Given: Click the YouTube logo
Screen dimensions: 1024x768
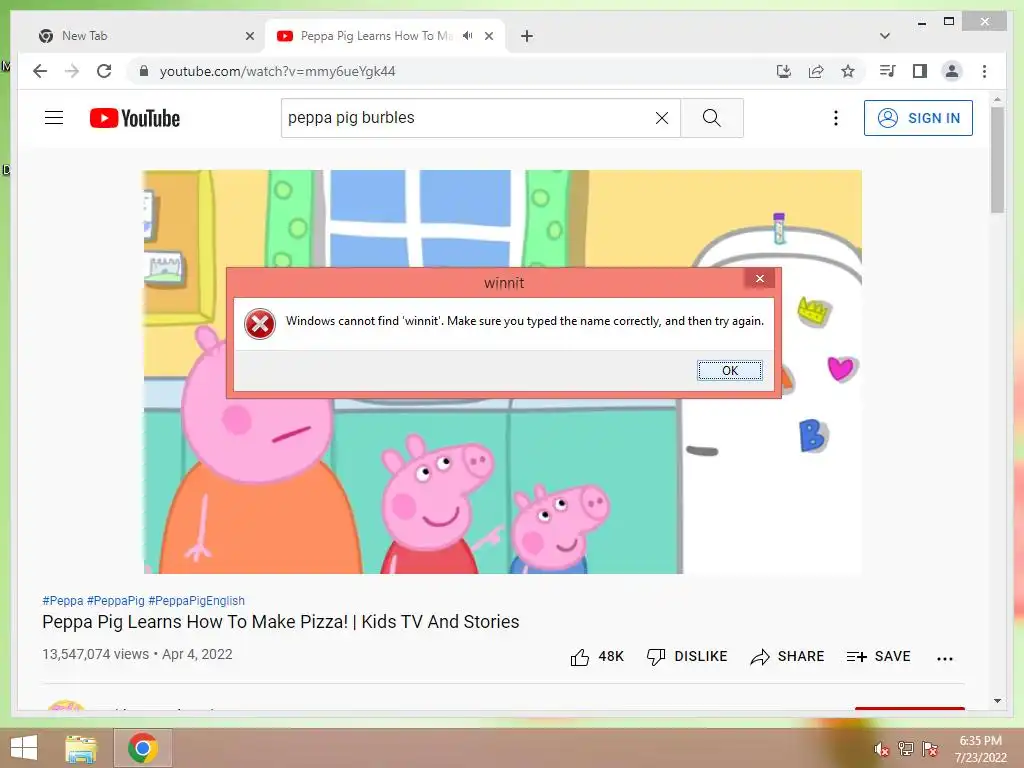Looking at the screenshot, I should coord(135,118).
